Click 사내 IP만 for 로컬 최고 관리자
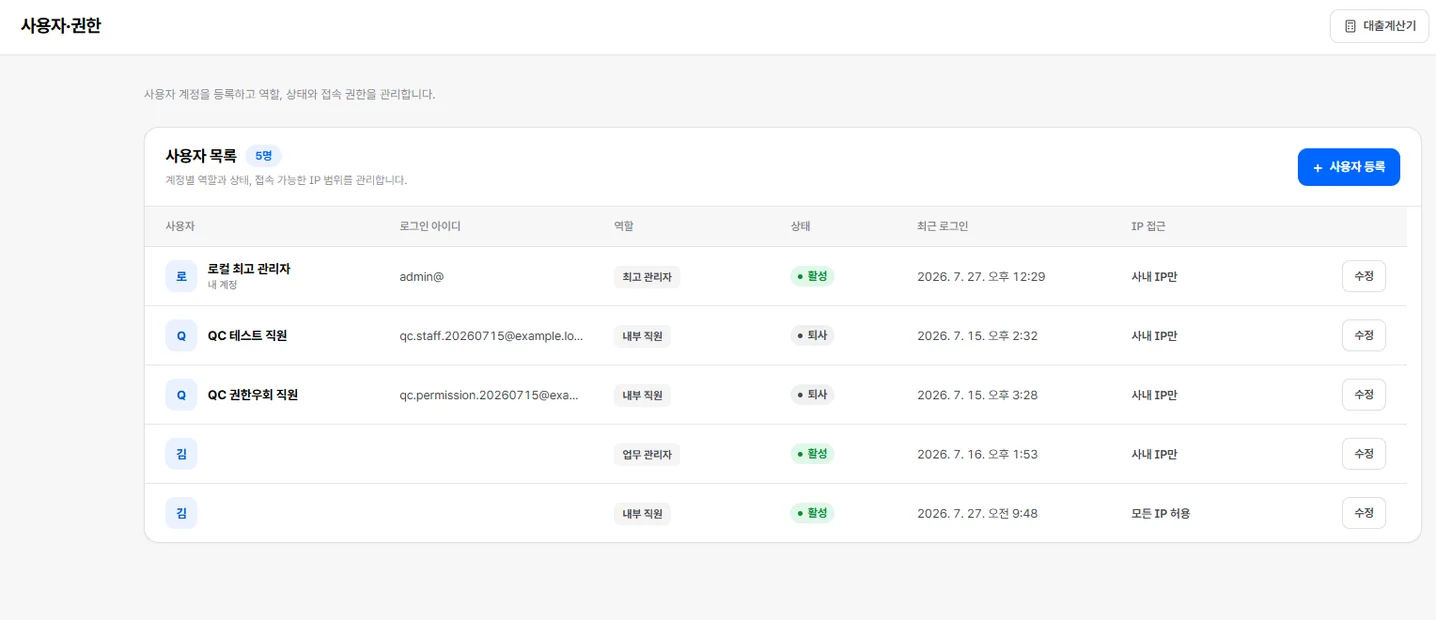Screen dimensions: 1436x620 [1154, 277]
